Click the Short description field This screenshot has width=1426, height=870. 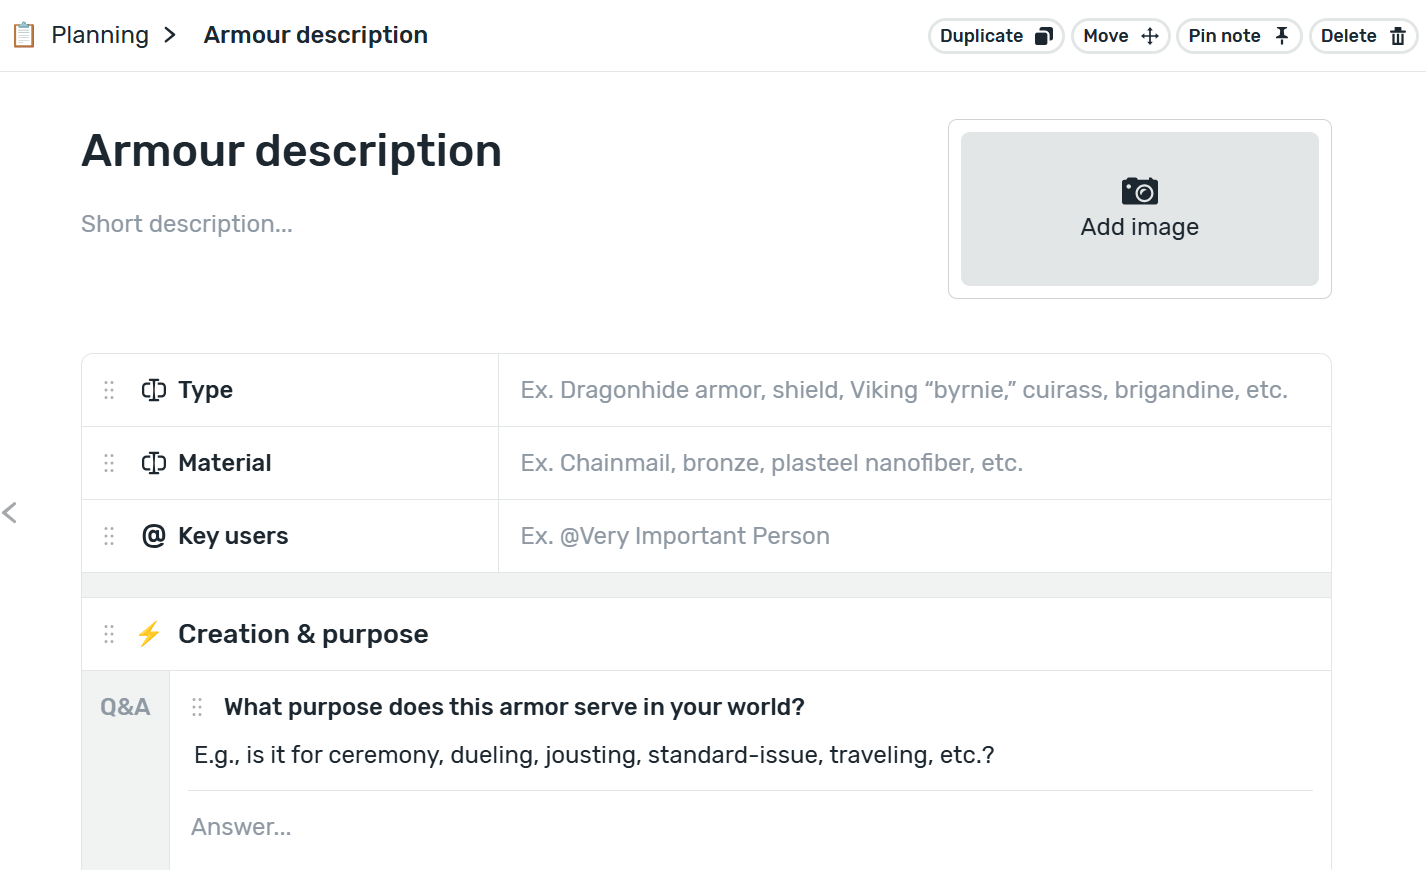[187, 224]
